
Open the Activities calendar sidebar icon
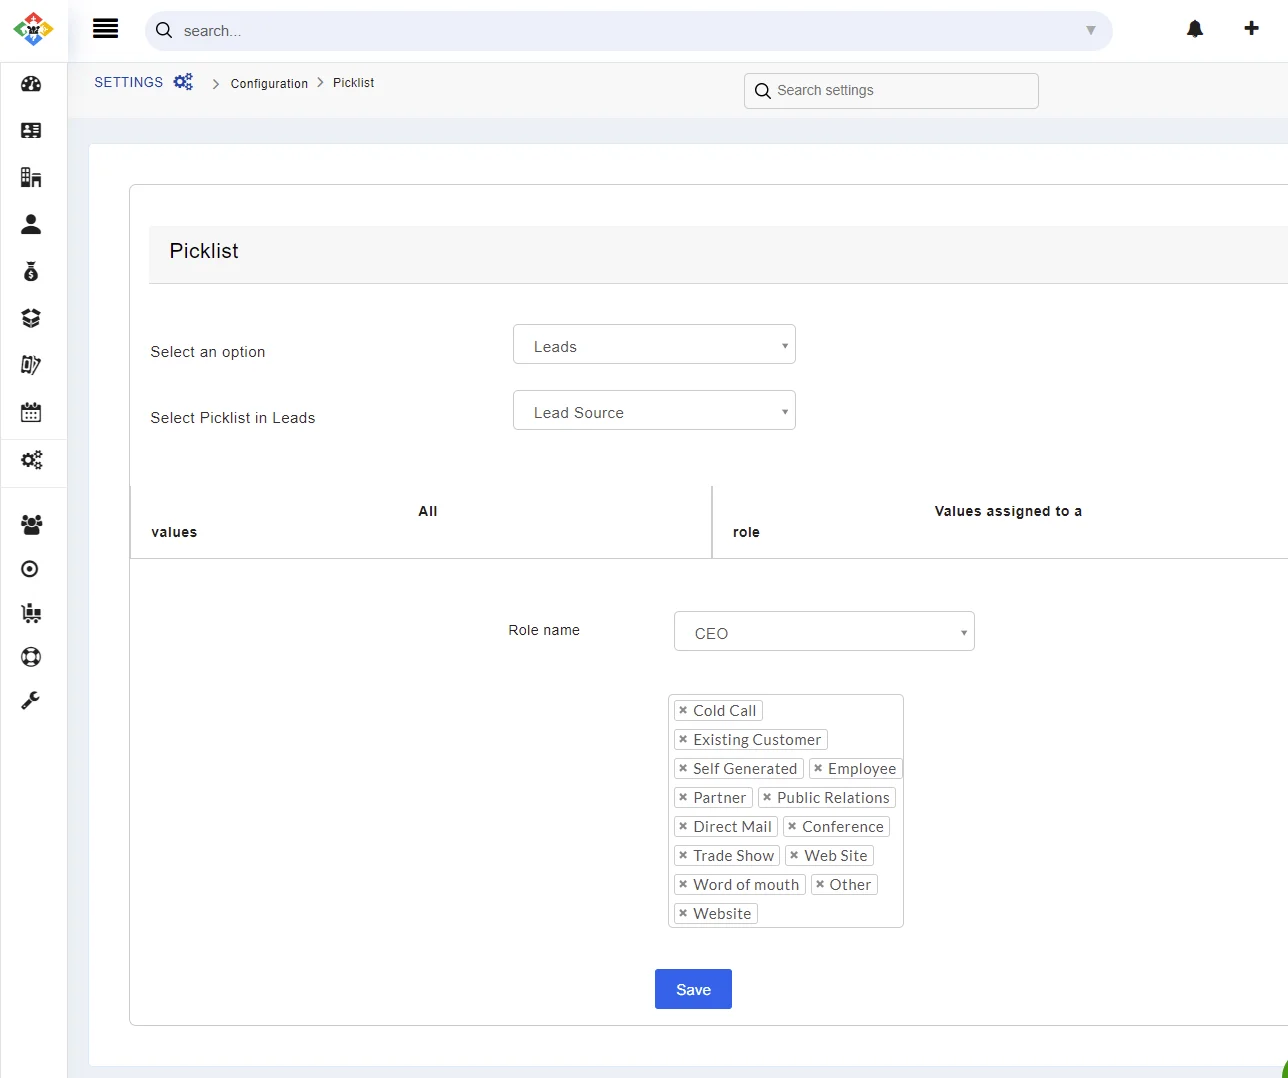pyautogui.click(x=31, y=411)
